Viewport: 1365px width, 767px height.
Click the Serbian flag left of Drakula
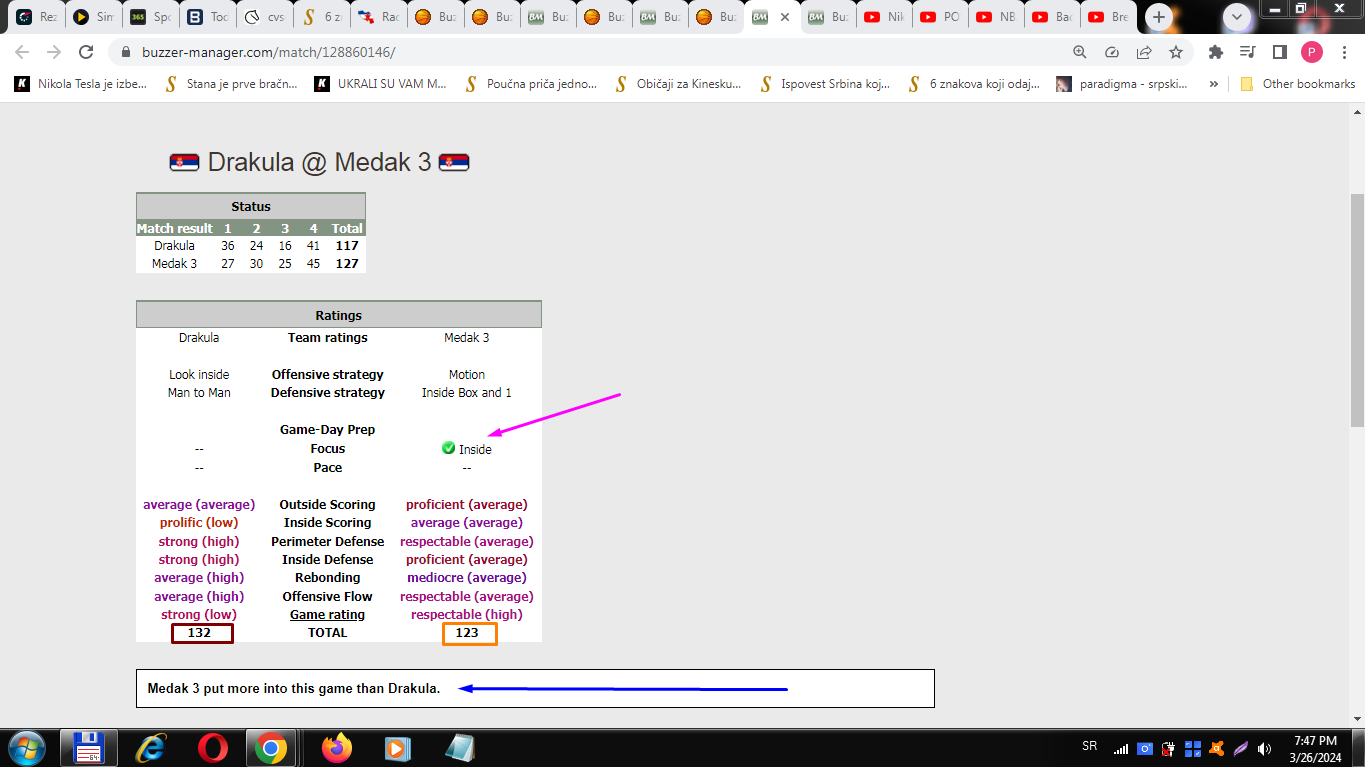184,162
